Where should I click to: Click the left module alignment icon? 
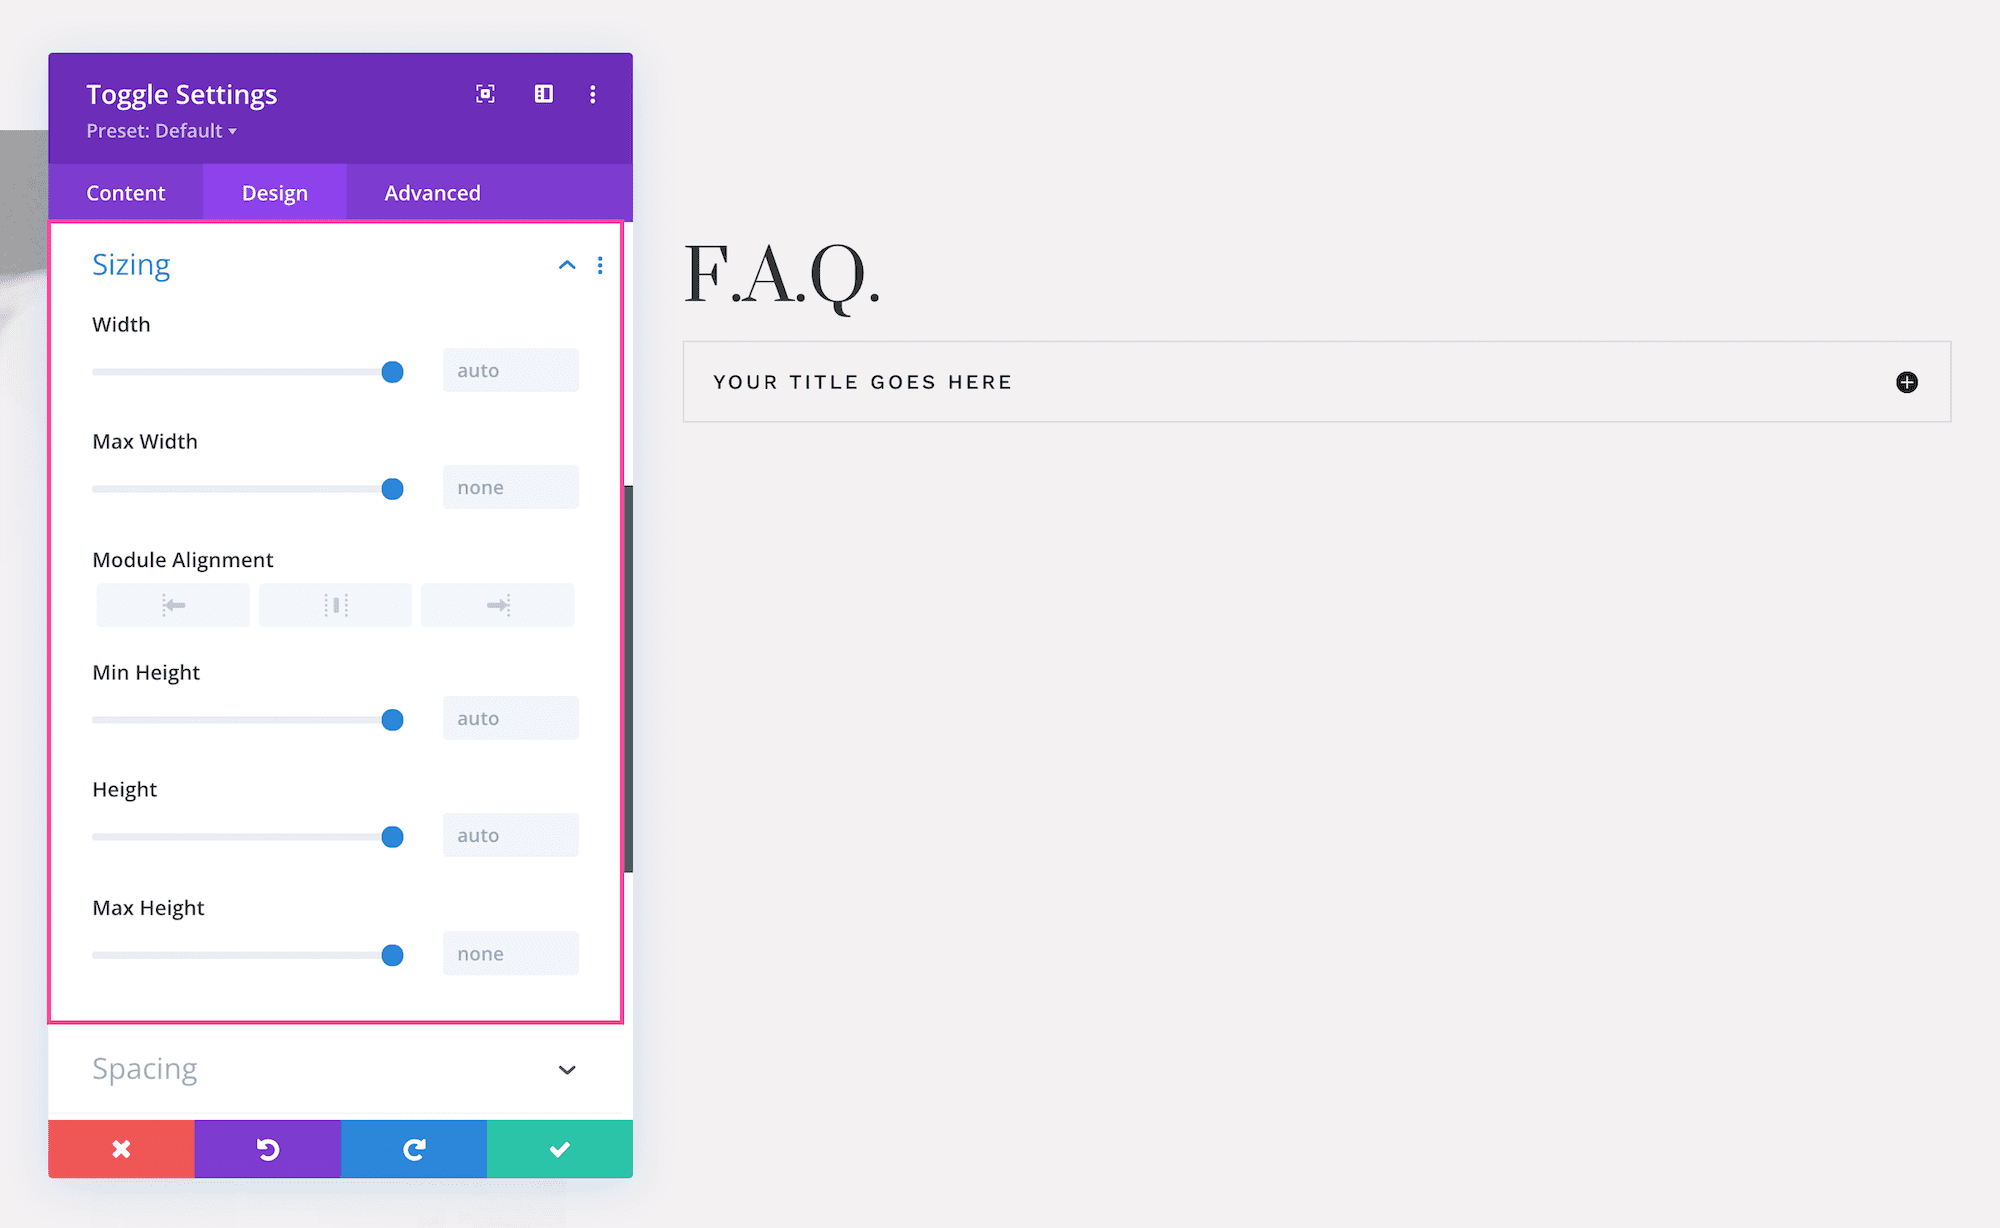click(171, 607)
